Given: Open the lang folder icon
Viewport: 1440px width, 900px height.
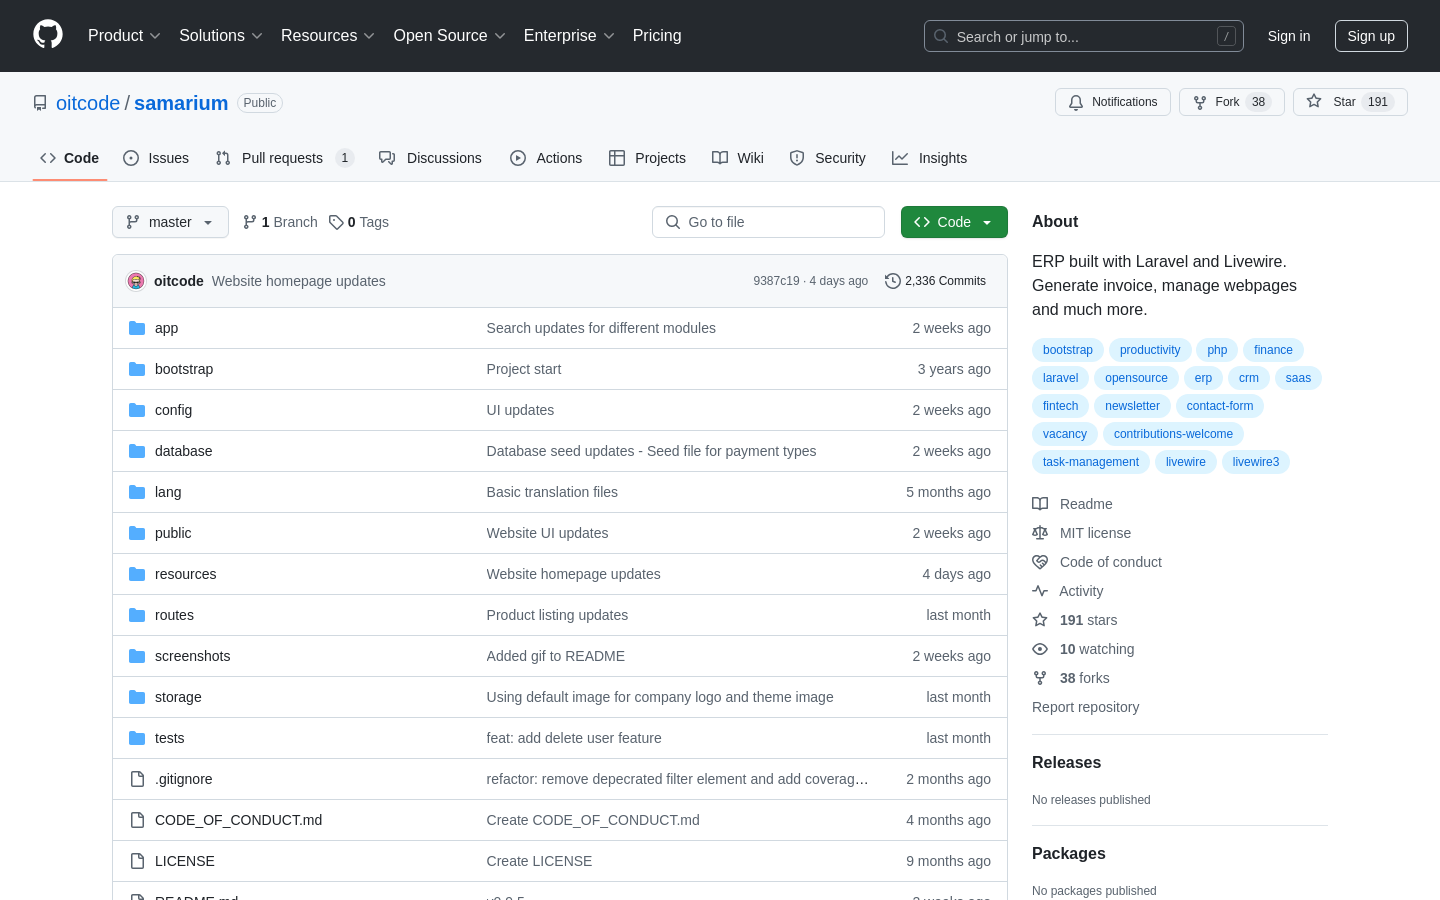Looking at the screenshot, I should click(x=137, y=492).
